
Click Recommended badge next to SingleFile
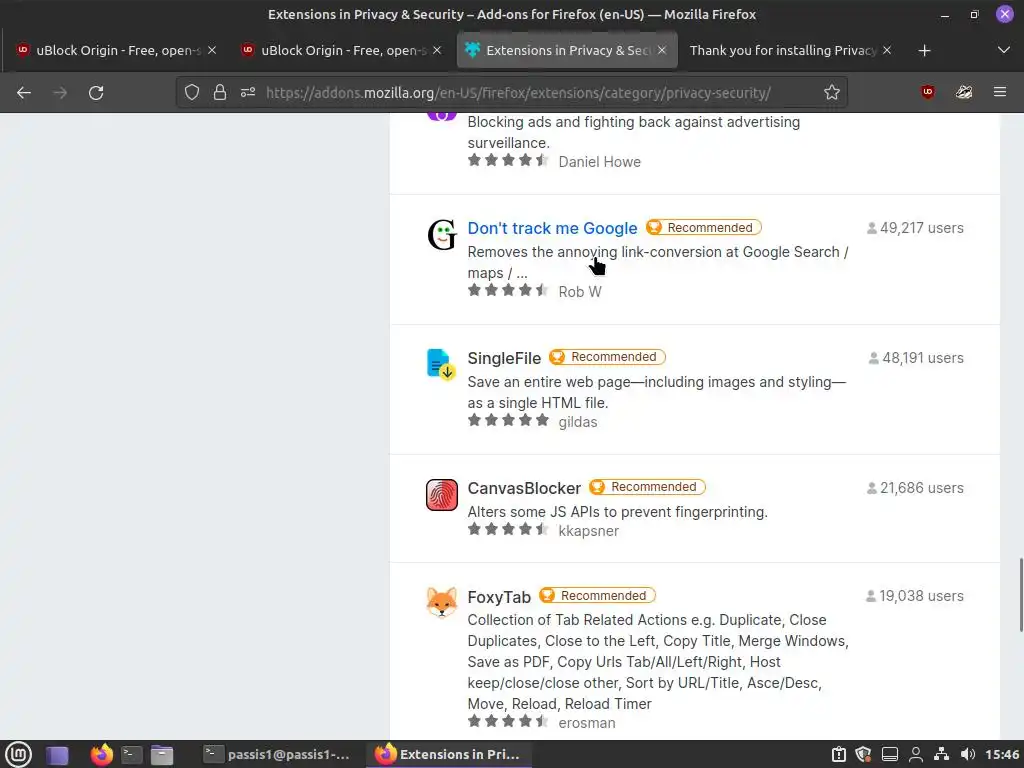(x=607, y=357)
